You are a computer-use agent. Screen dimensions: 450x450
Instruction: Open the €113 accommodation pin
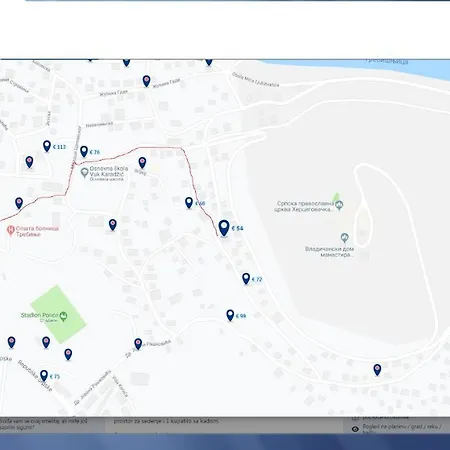pyautogui.click(x=47, y=146)
